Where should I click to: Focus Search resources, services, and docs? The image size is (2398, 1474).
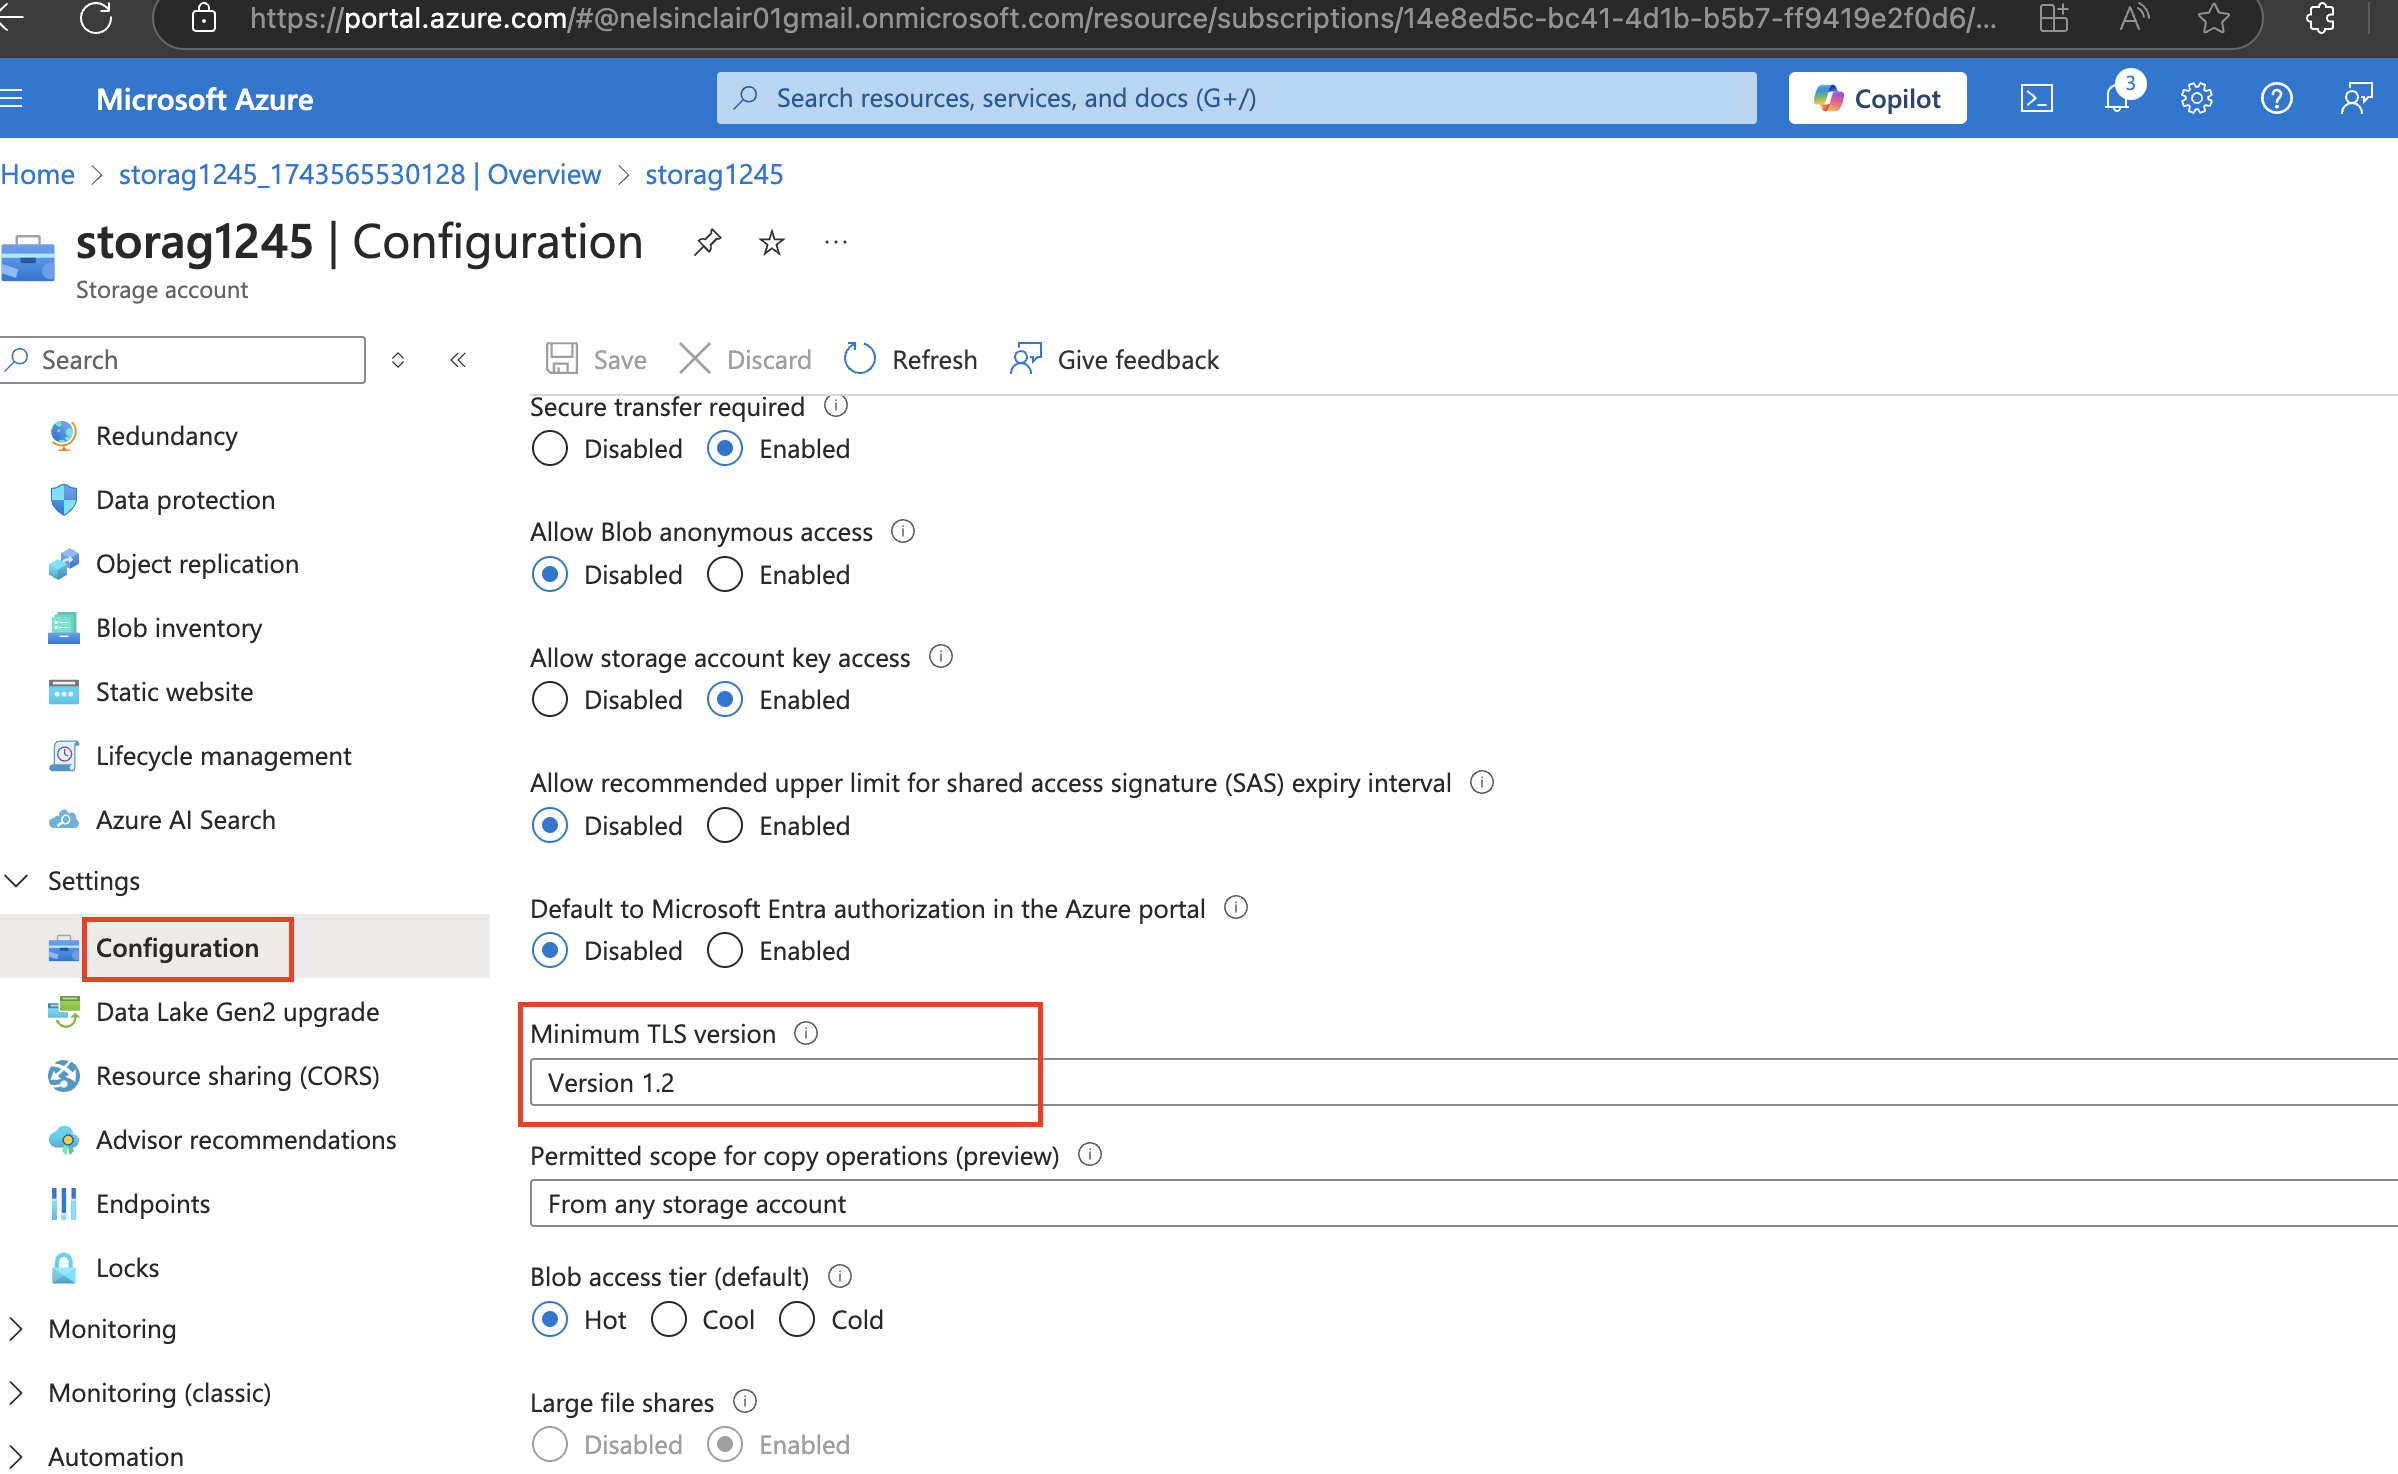1236,98
